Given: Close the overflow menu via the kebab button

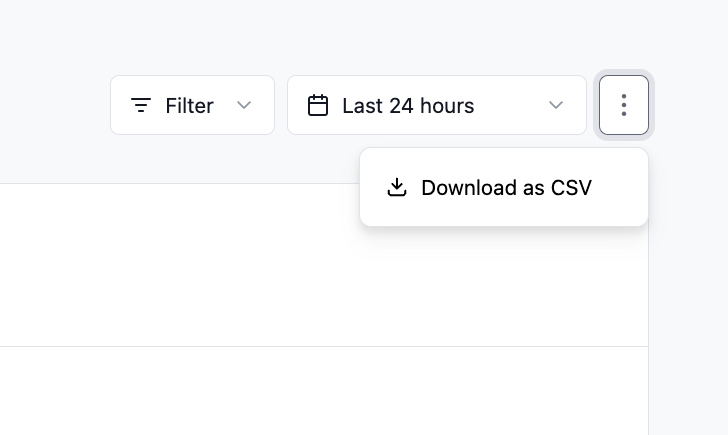Looking at the screenshot, I should click(x=624, y=105).
